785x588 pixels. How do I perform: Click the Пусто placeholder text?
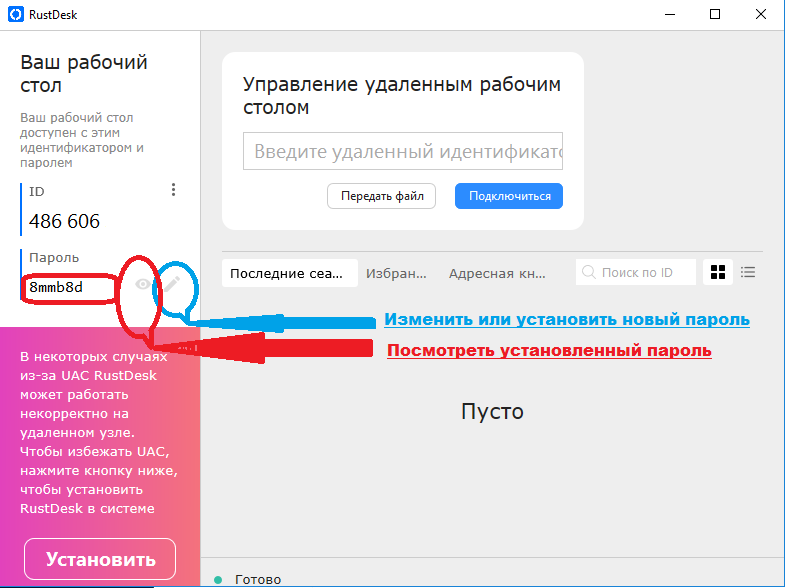[x=492, y=411]
